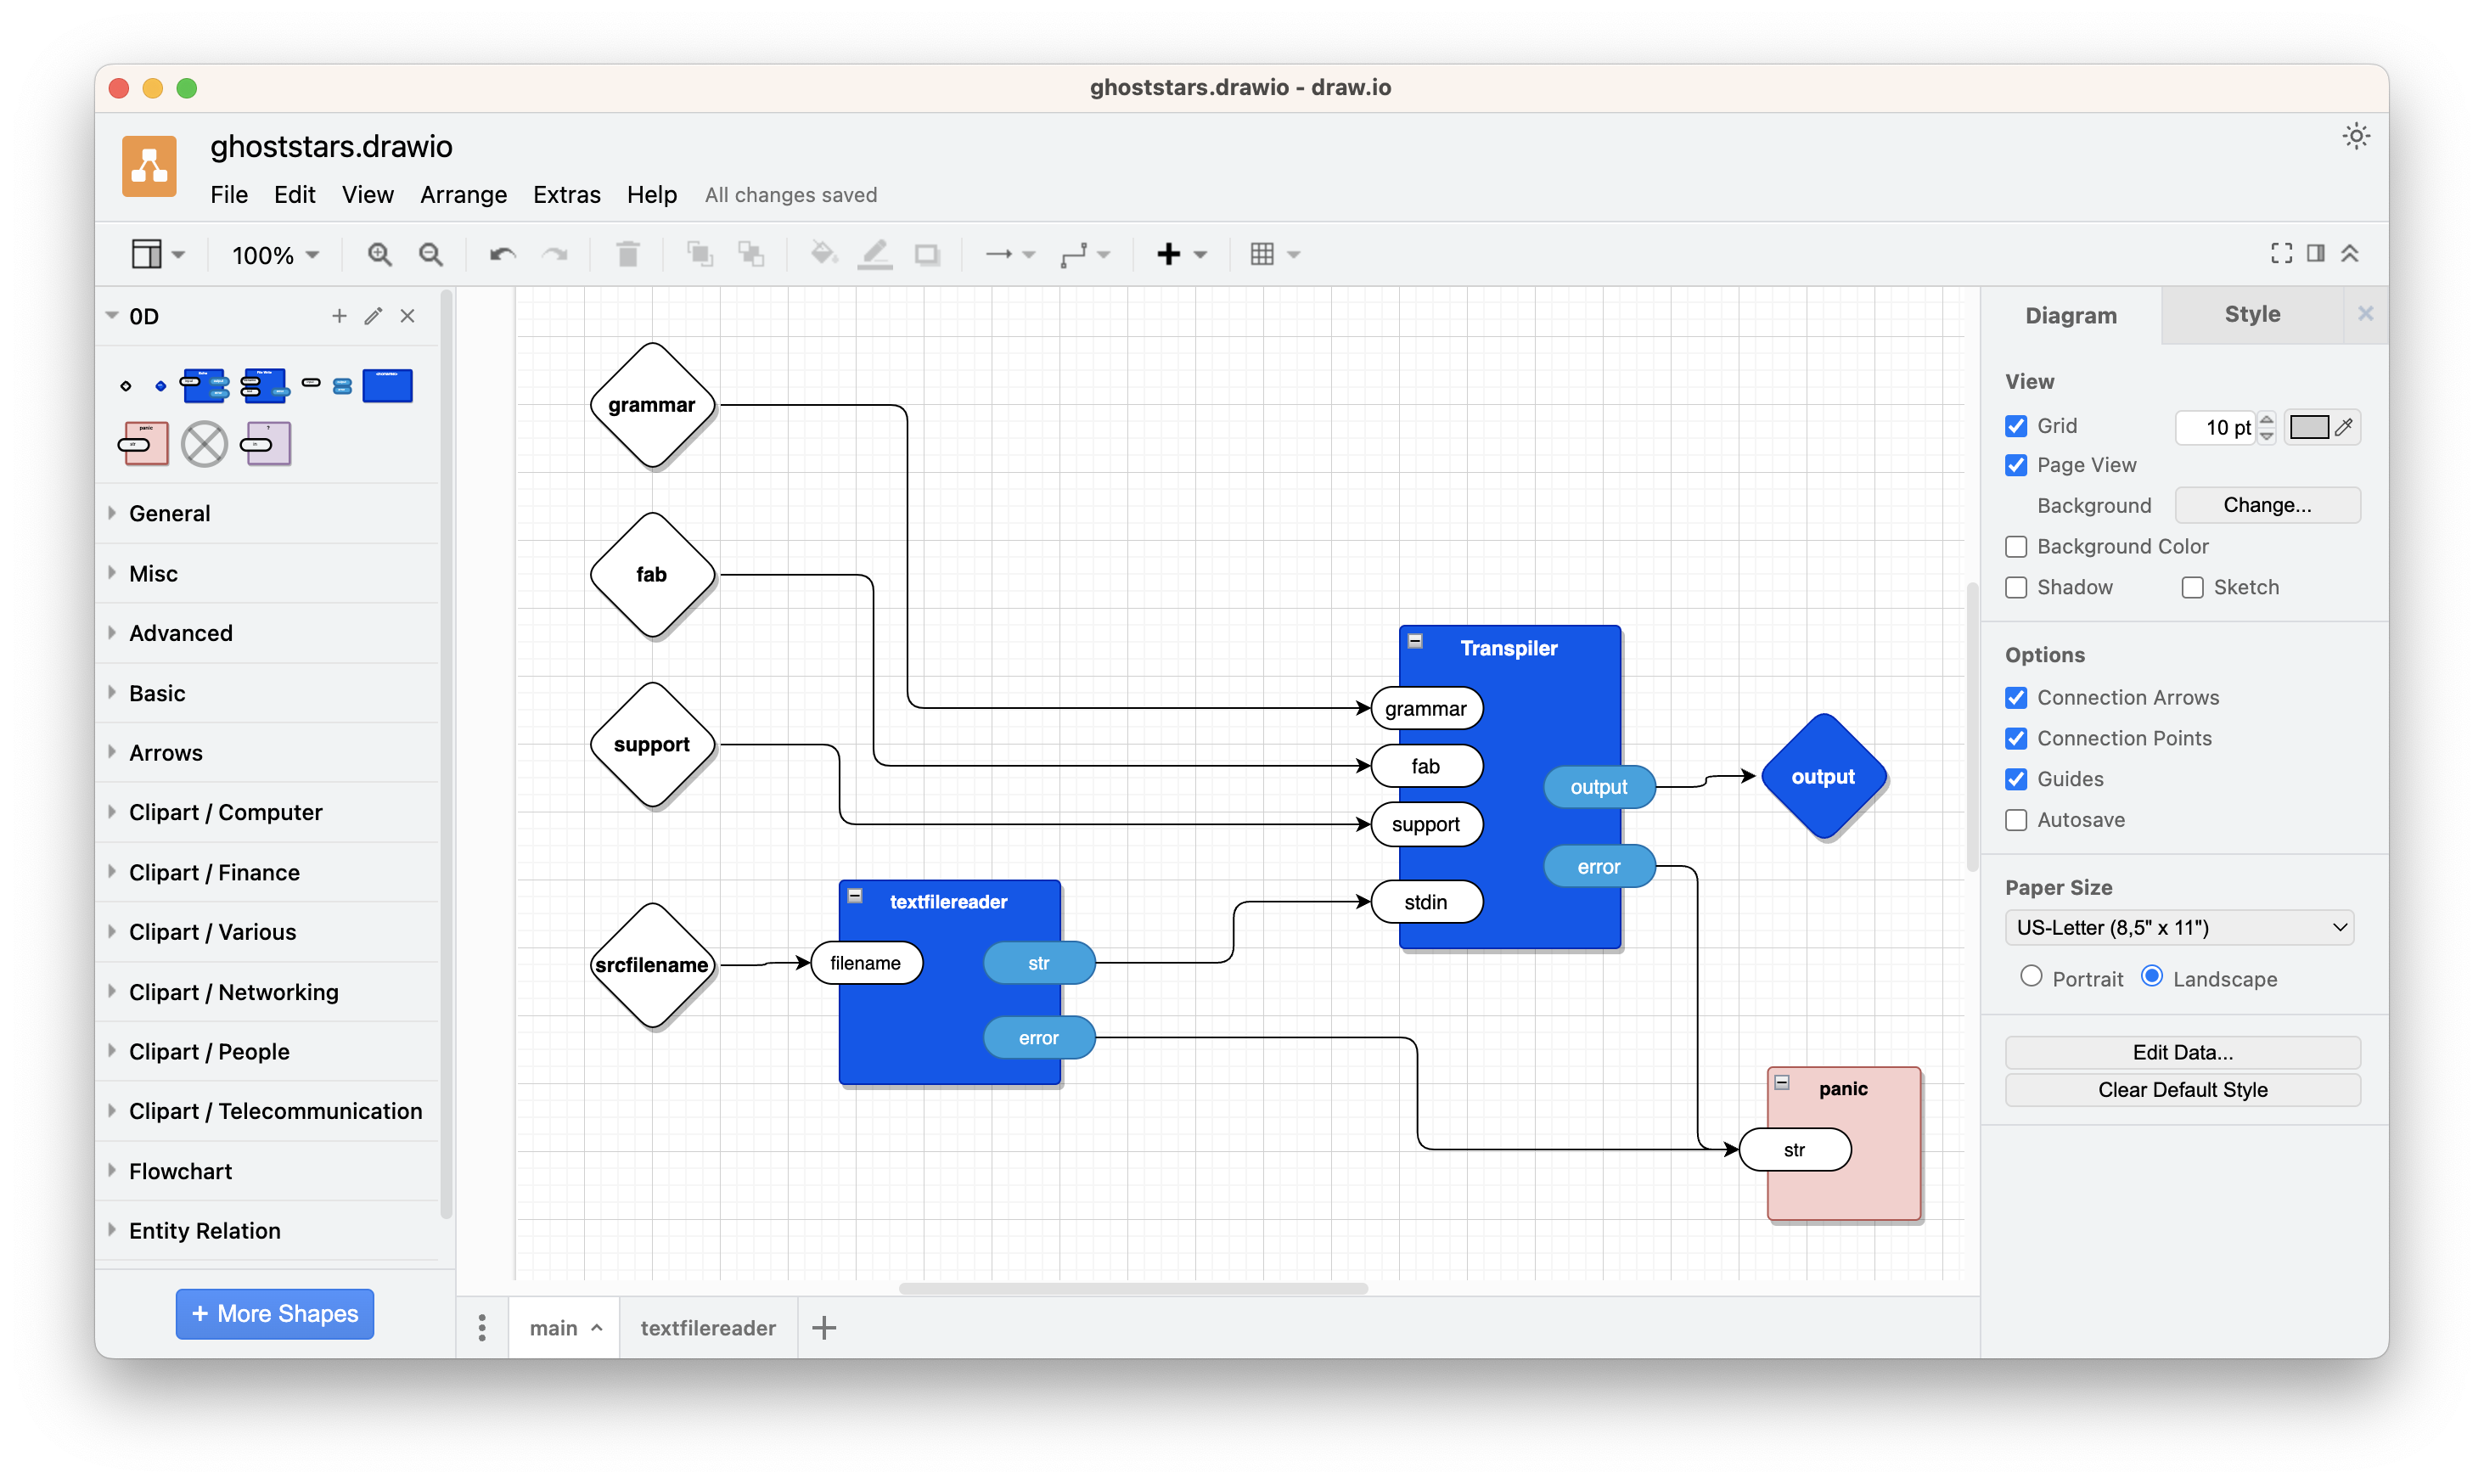Toggle the Grid checkbox

(2016, 426)
